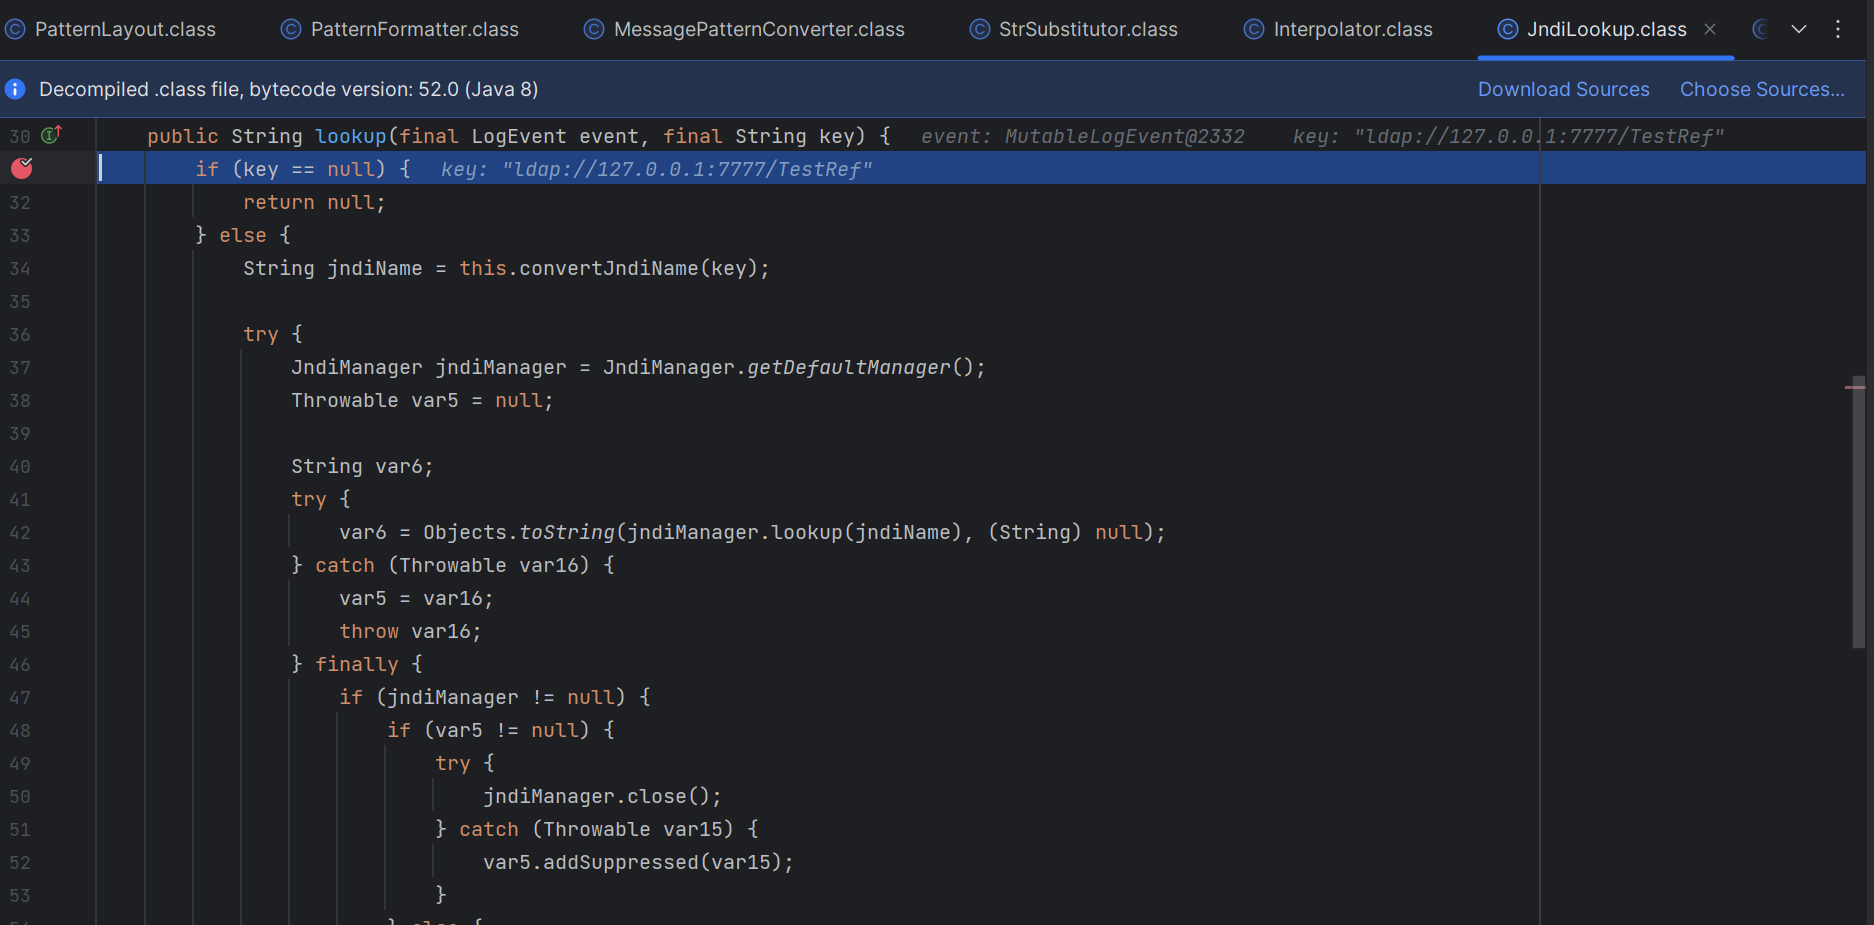
Task: Click the lookup method name on line 30
Action: pyautogui.click(x=351, y=136)
